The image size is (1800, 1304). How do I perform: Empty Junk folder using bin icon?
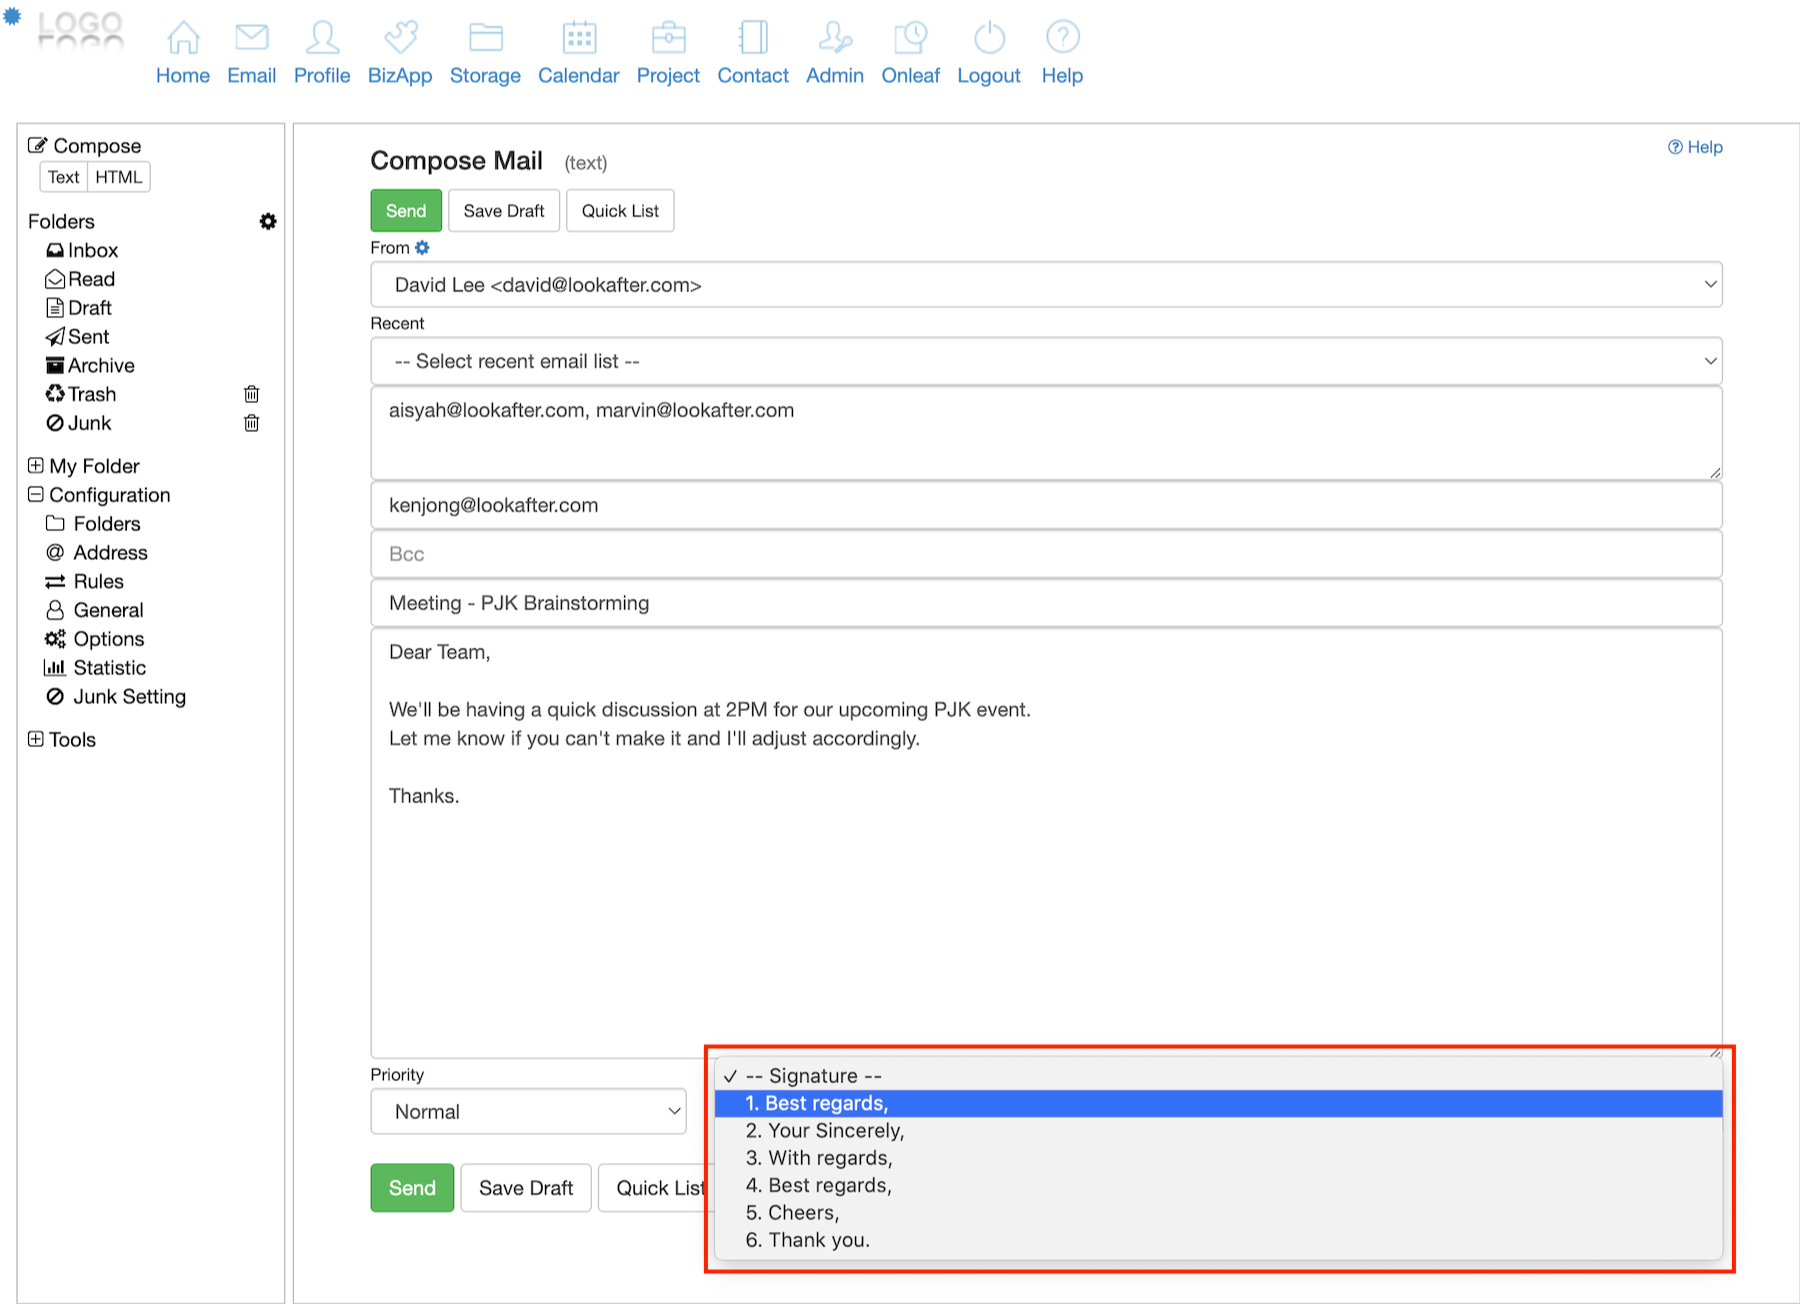[252, 423]
